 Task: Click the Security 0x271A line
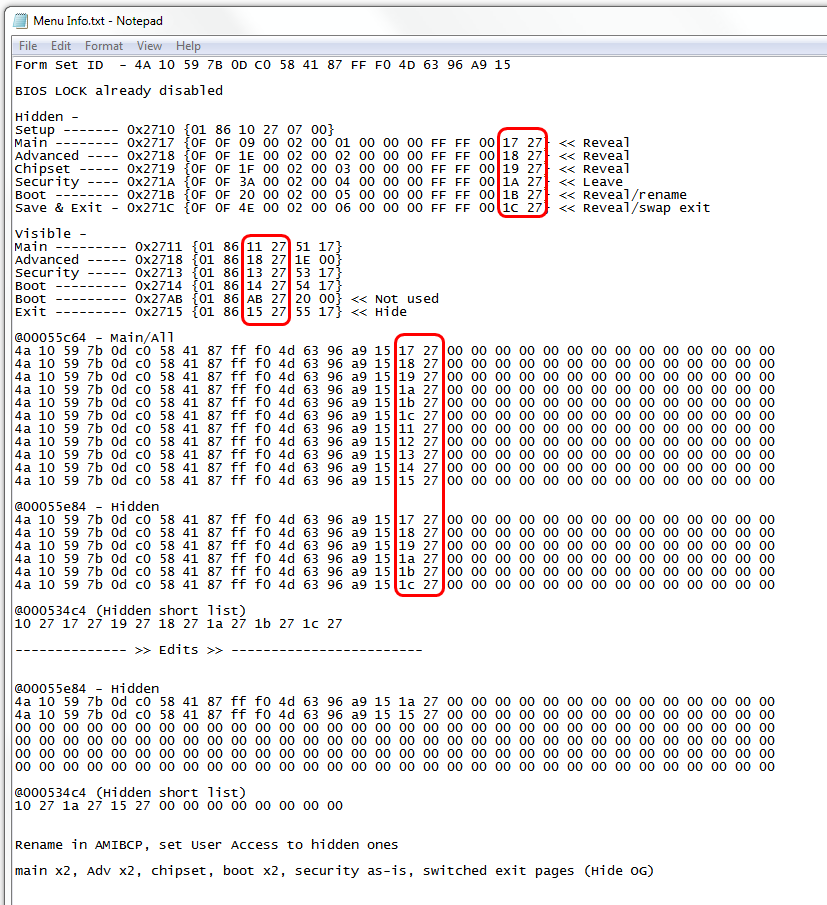(x=319, y=182)
